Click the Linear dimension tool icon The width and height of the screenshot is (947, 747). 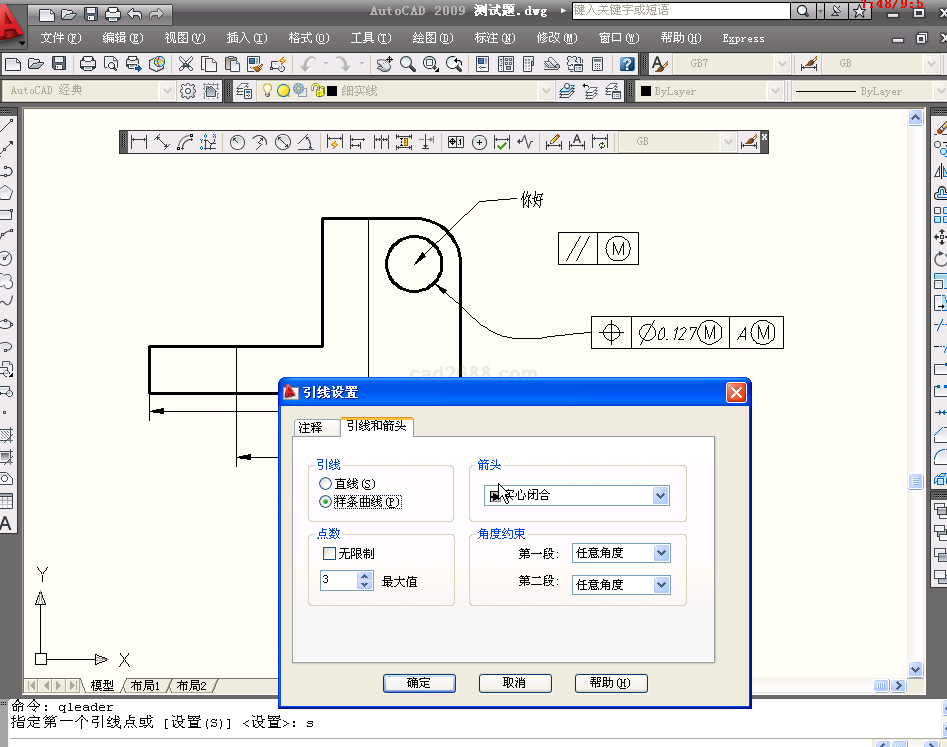coord(138,142)
